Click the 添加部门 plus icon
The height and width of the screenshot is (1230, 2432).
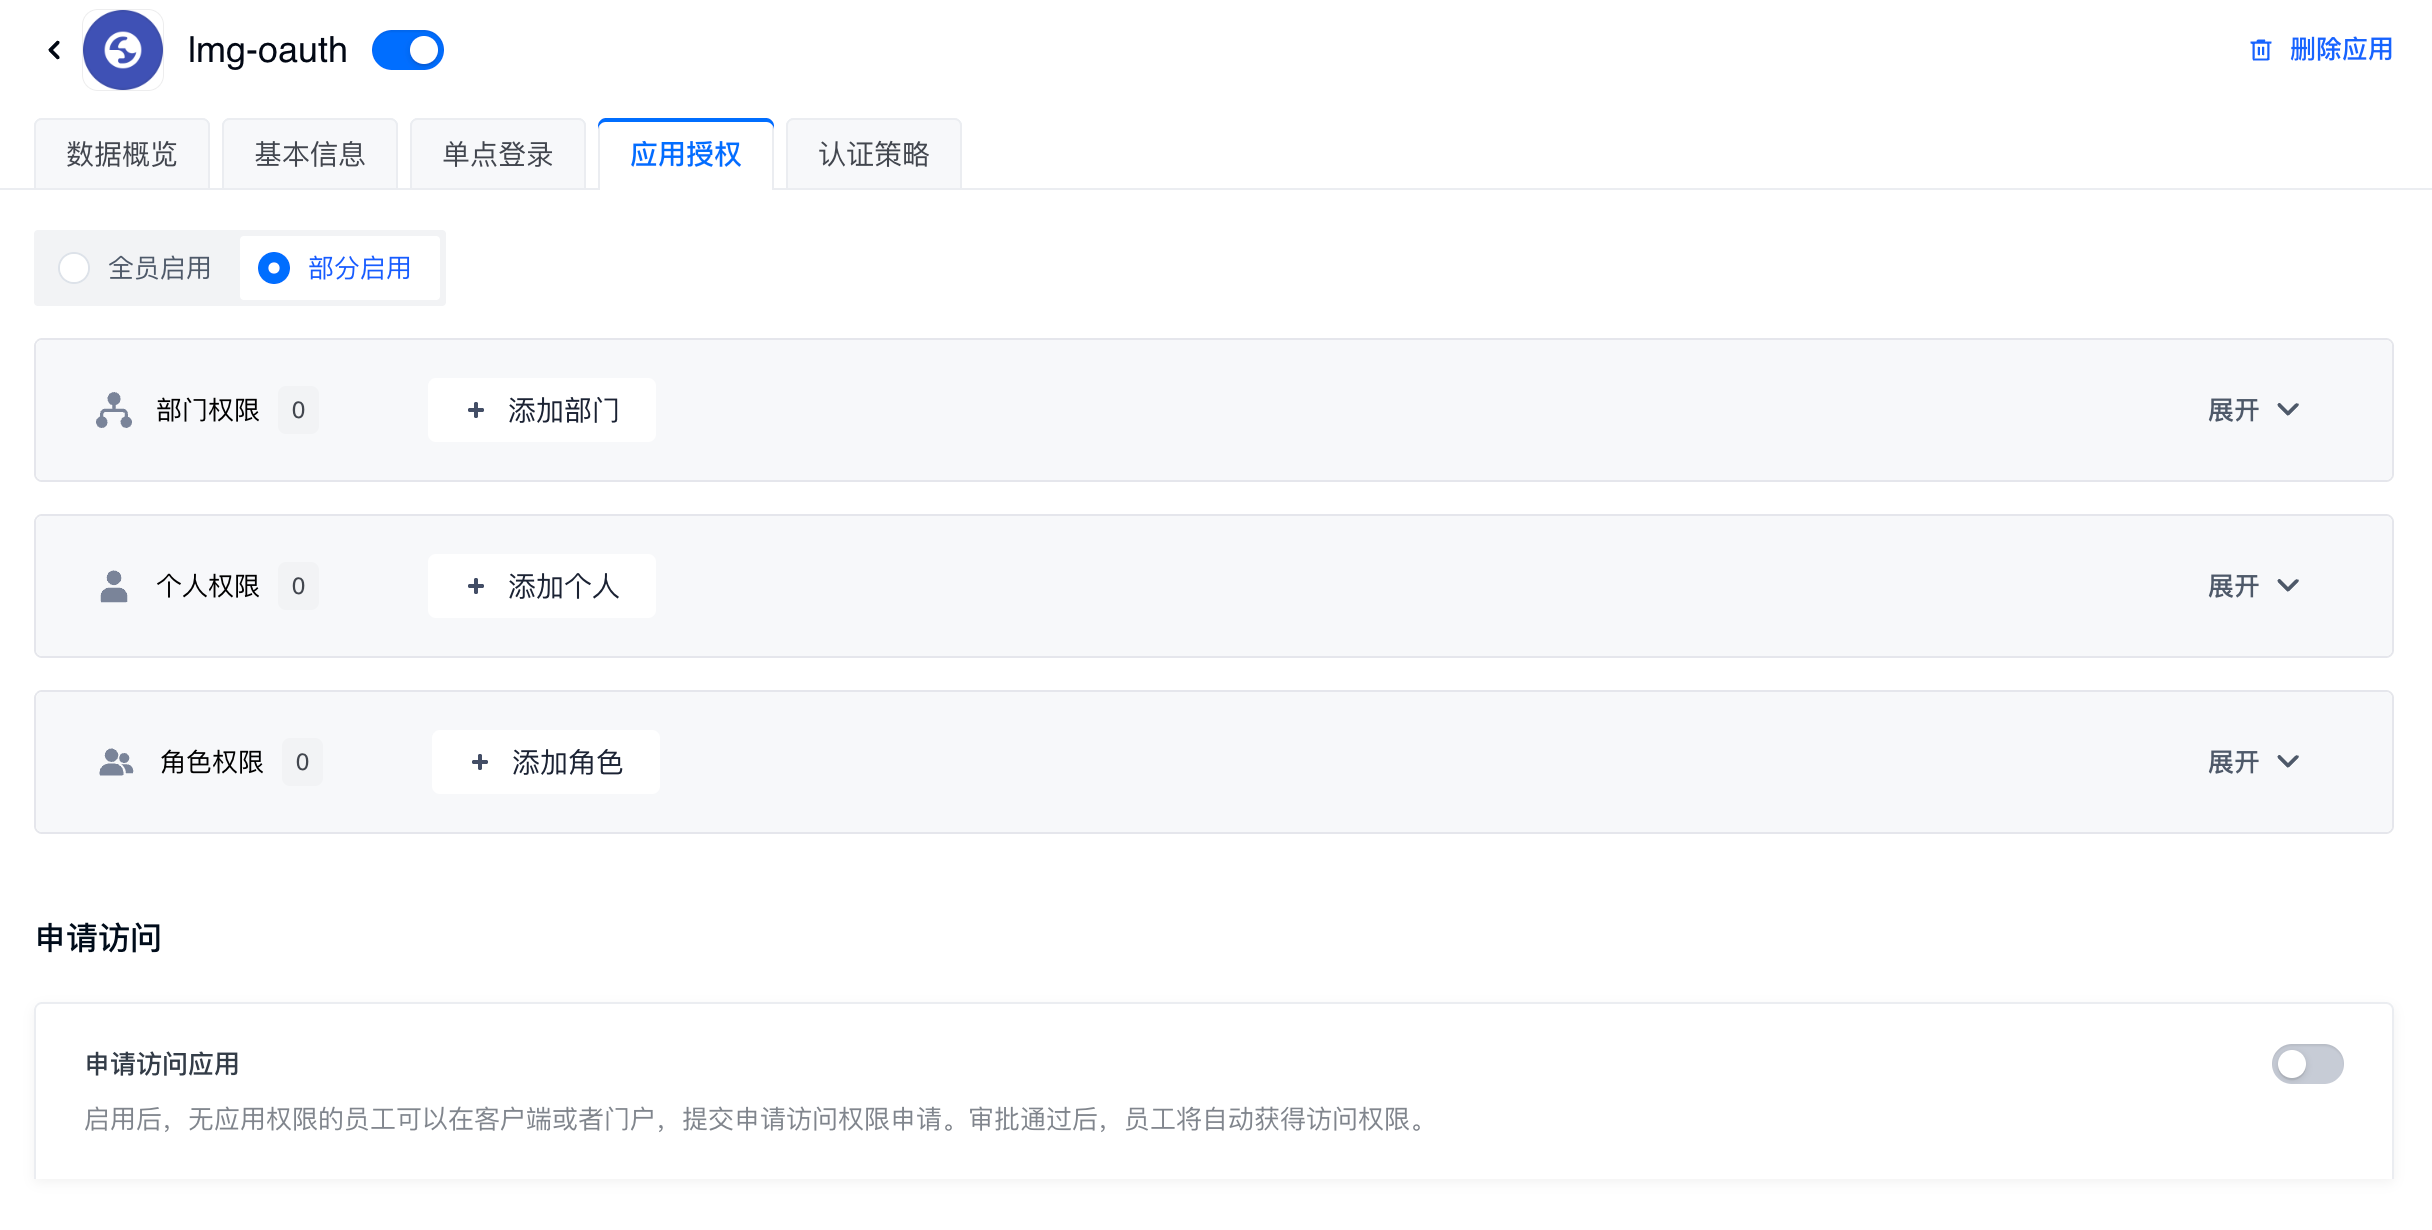click(476, 410)
